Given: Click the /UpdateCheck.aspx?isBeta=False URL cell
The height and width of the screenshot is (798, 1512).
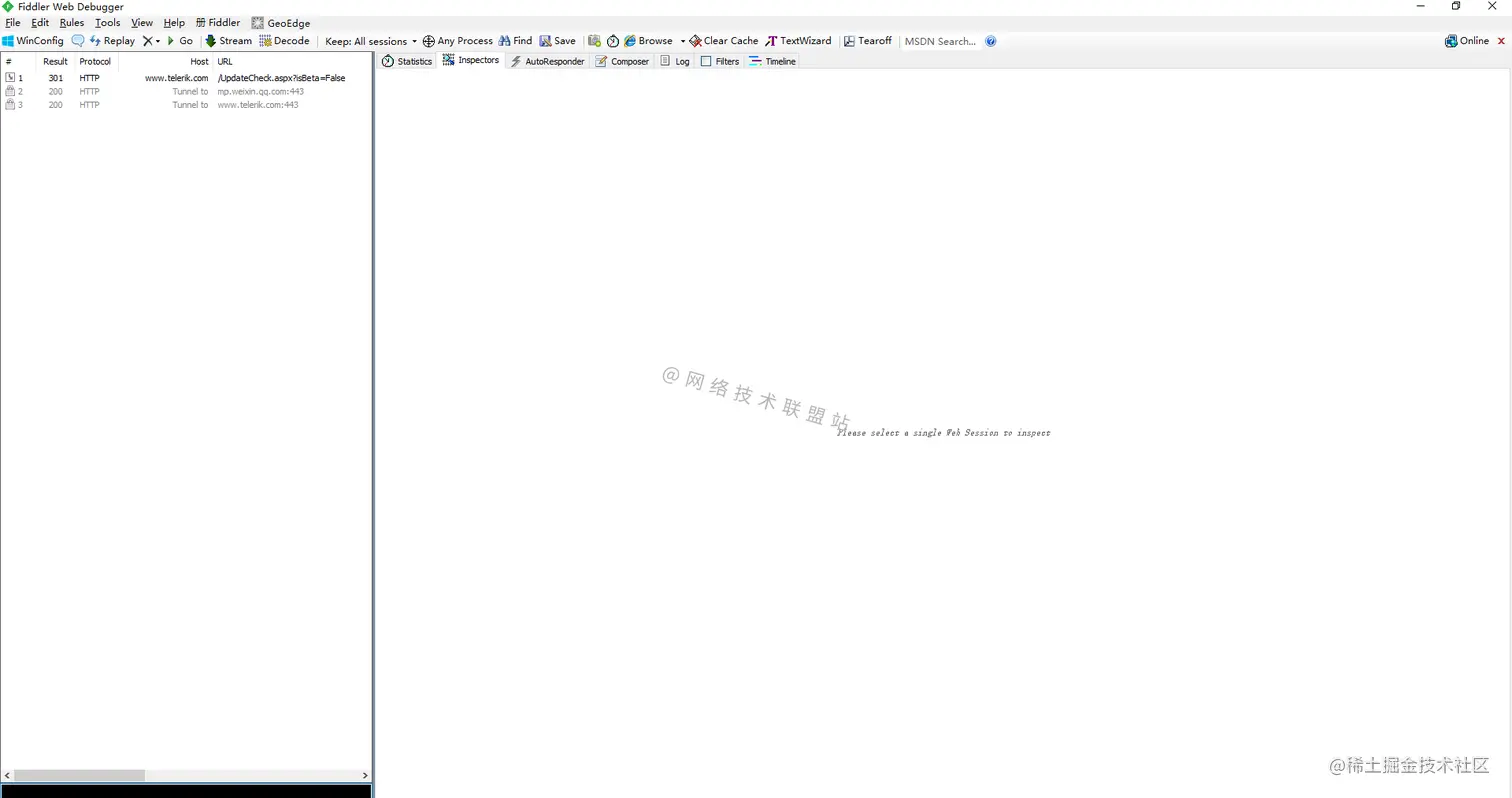Looking at the screenshot, I should (x=281, y=78).
